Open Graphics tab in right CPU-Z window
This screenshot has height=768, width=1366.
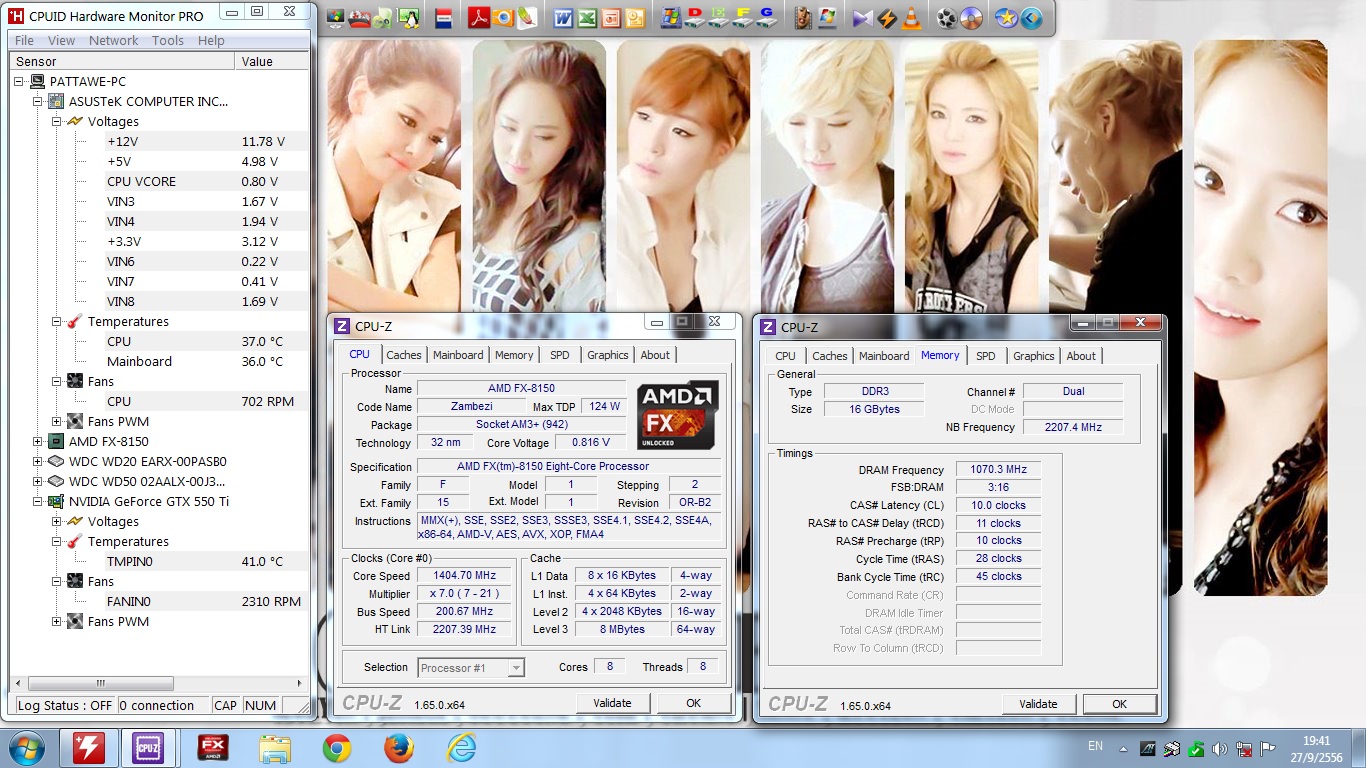1034,356
